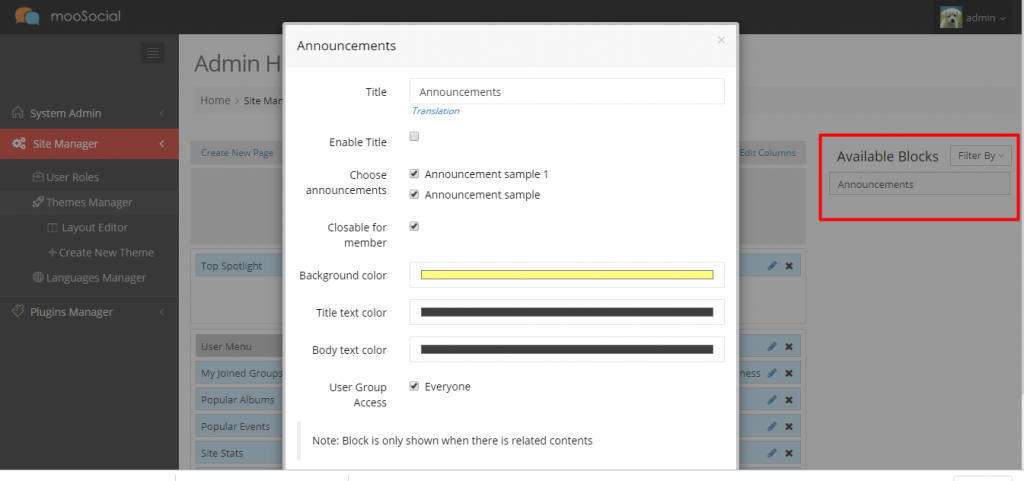This screenshot has width=1024, height=481.
Task: Click the admin avatar picture
Action: point(951,18)
